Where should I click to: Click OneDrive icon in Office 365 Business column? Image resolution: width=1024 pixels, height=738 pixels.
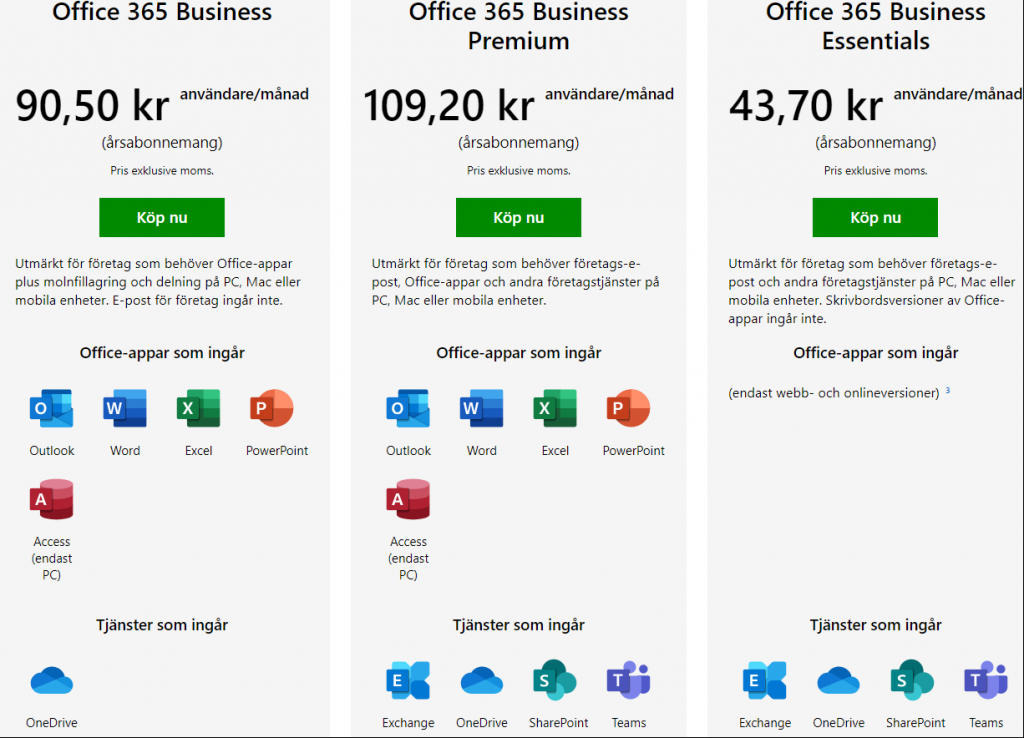click(52, 681)
